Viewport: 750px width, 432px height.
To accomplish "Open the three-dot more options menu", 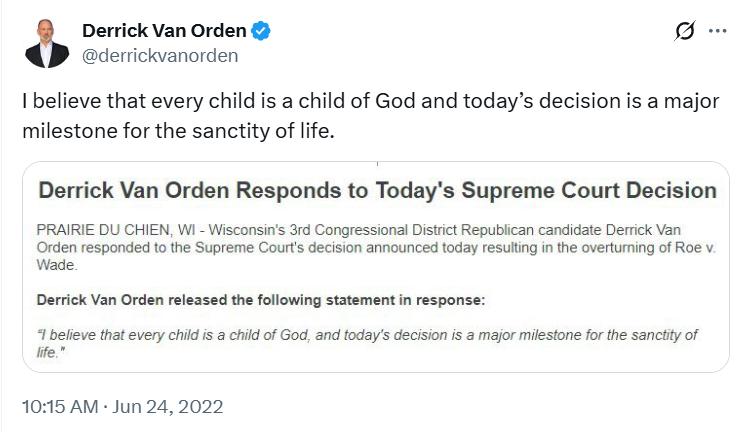I will (717, 31).
